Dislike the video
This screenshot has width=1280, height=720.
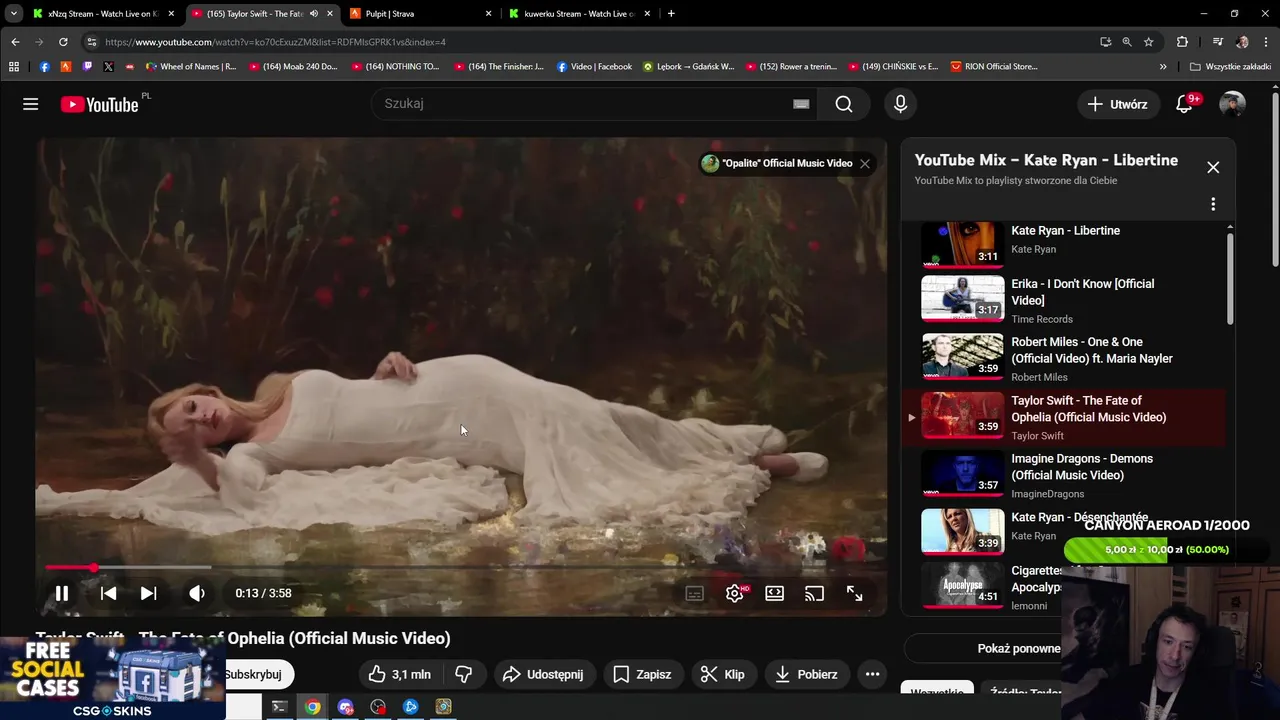coord(463,674)
